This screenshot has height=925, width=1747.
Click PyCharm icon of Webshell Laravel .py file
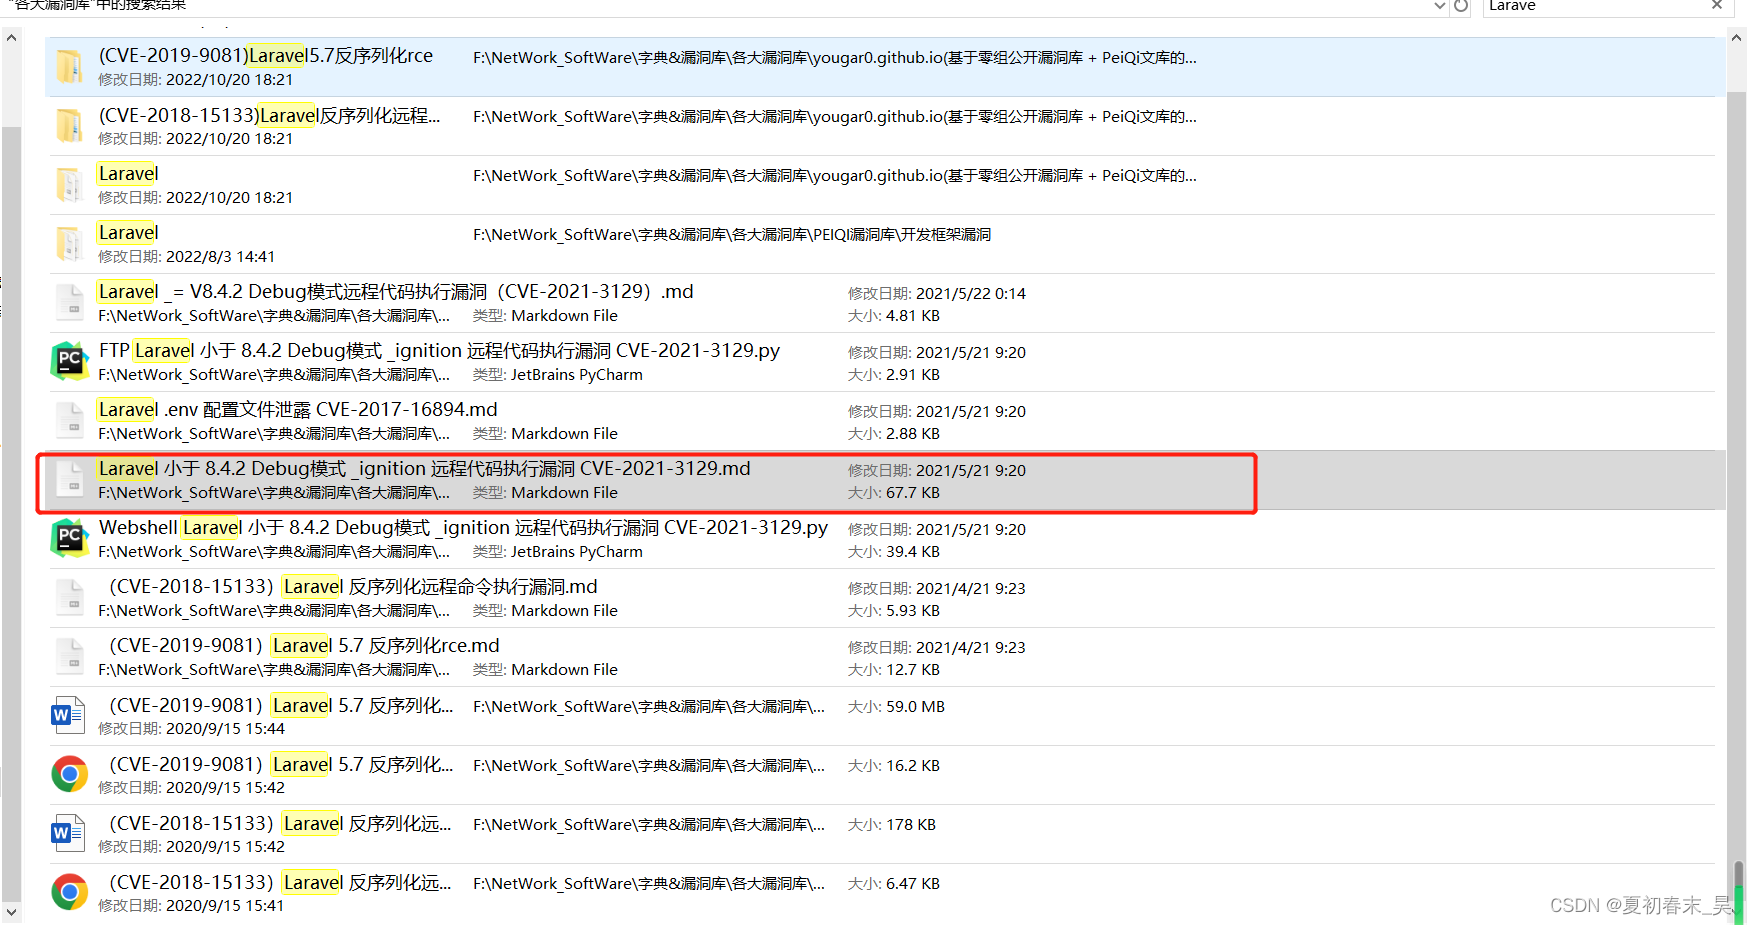[x=69, y=538]
